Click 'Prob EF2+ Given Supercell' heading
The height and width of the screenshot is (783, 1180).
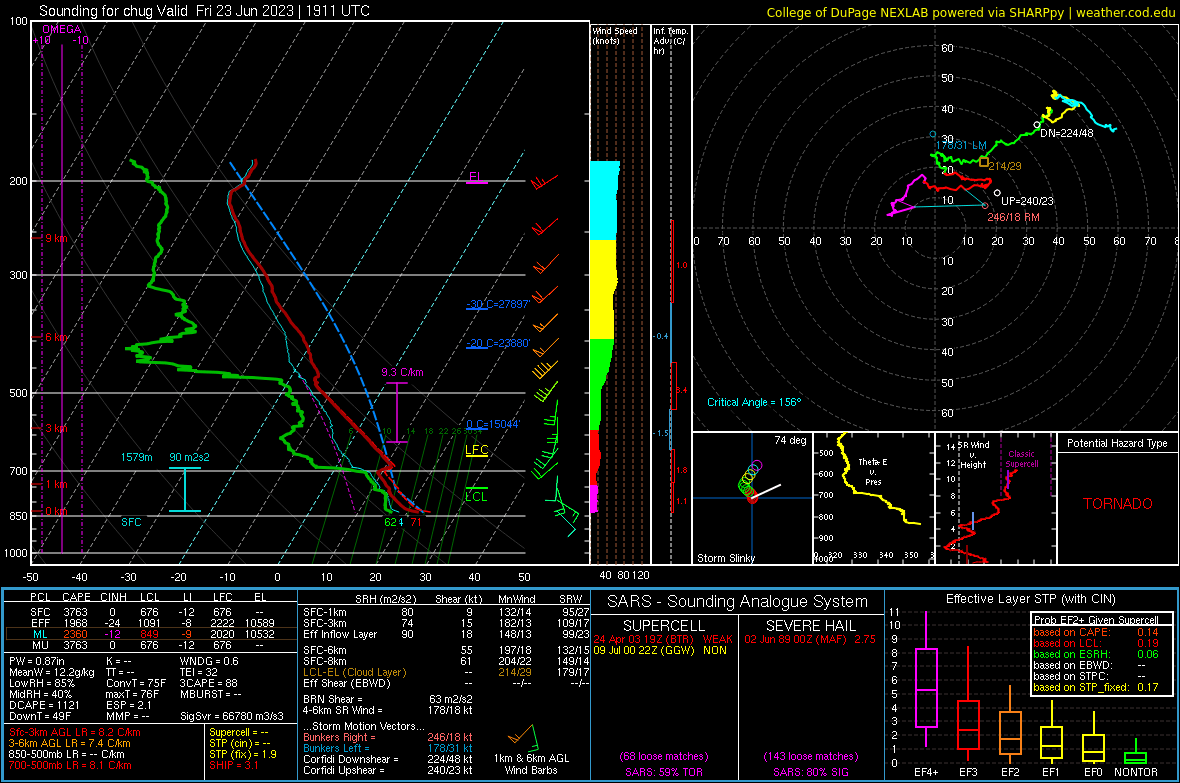coord(1096,620)
